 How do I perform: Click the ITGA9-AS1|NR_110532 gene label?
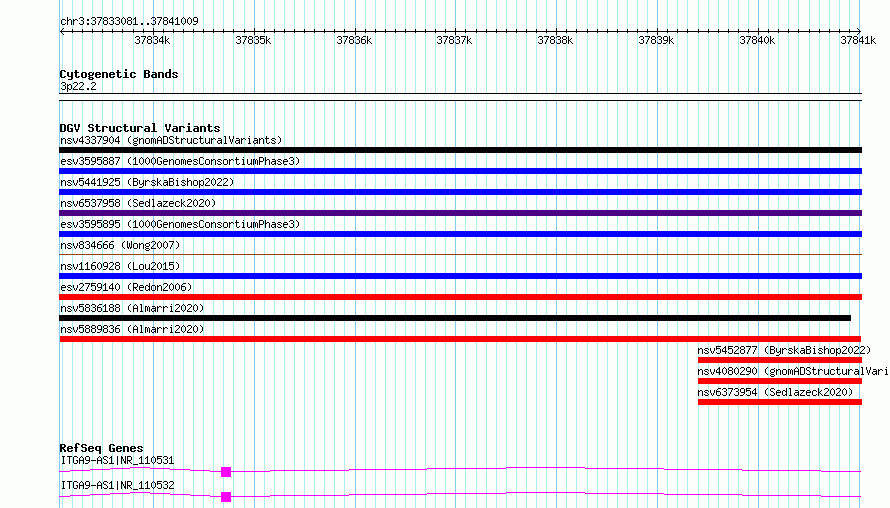click(117, 485)
